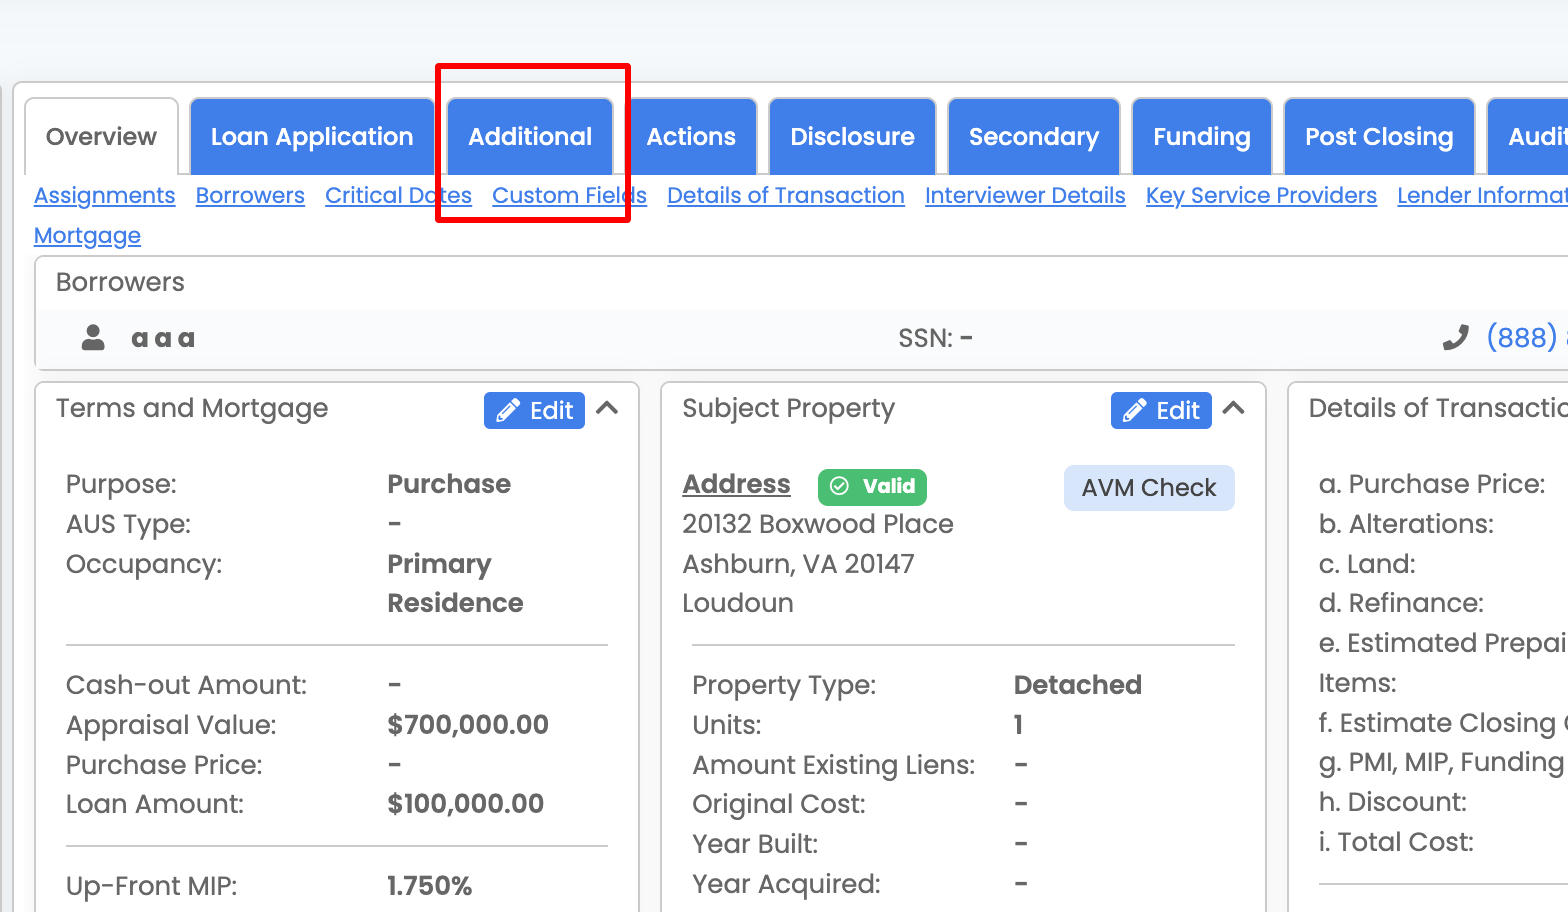This screenshot has width=1568, height=912.
Task: Open the Secondary tab
Action: point(1033,136)
